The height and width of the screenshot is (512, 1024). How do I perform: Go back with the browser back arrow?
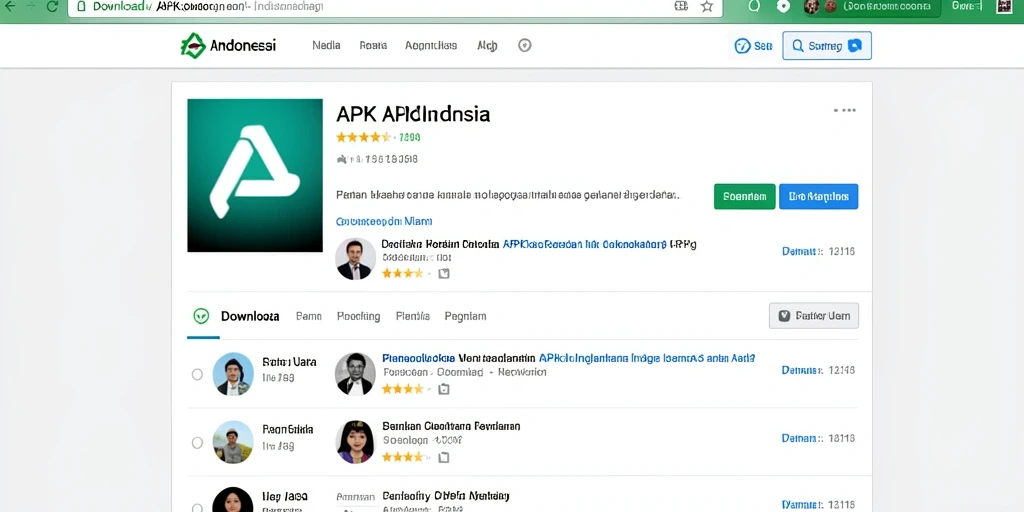click(9, 7)
